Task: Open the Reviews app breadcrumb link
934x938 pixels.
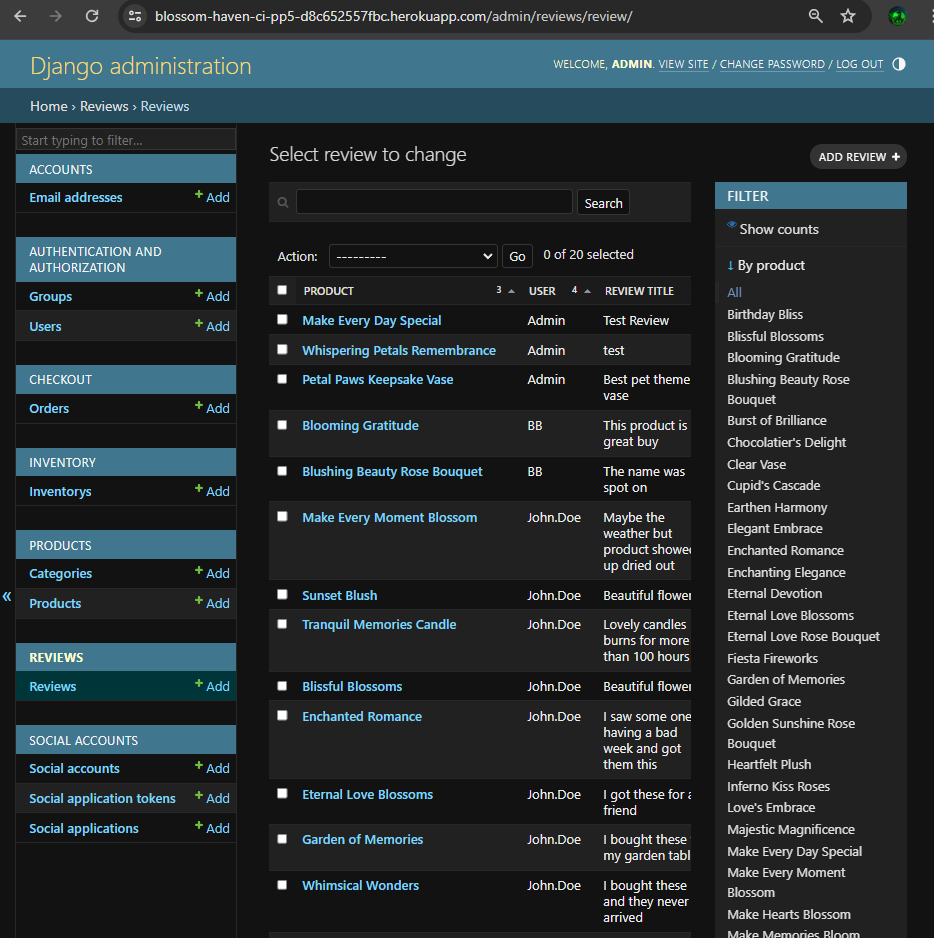Action: (x=104, y=106)
